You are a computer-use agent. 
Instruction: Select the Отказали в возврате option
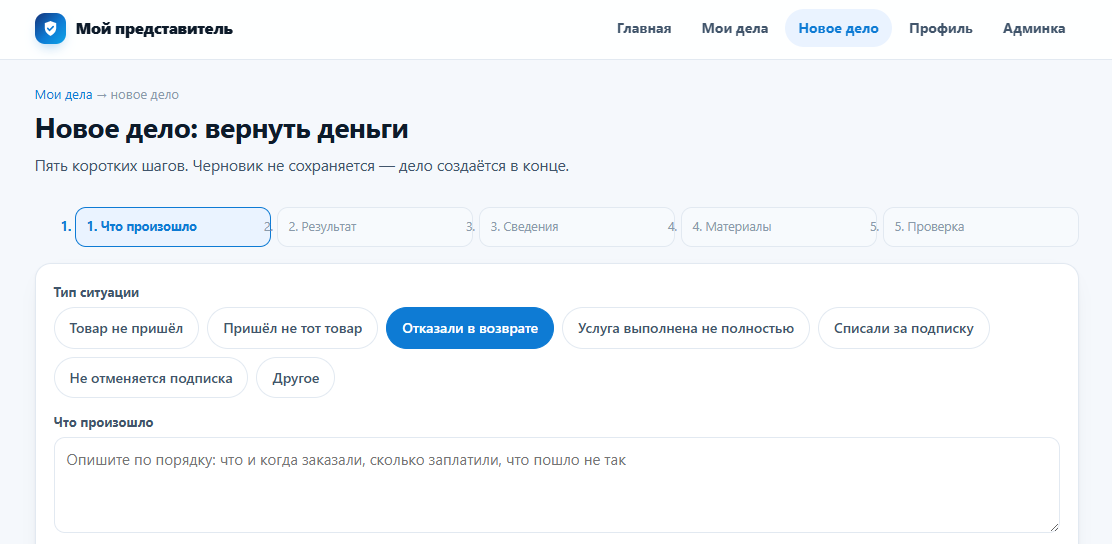[x=469, y=328]
